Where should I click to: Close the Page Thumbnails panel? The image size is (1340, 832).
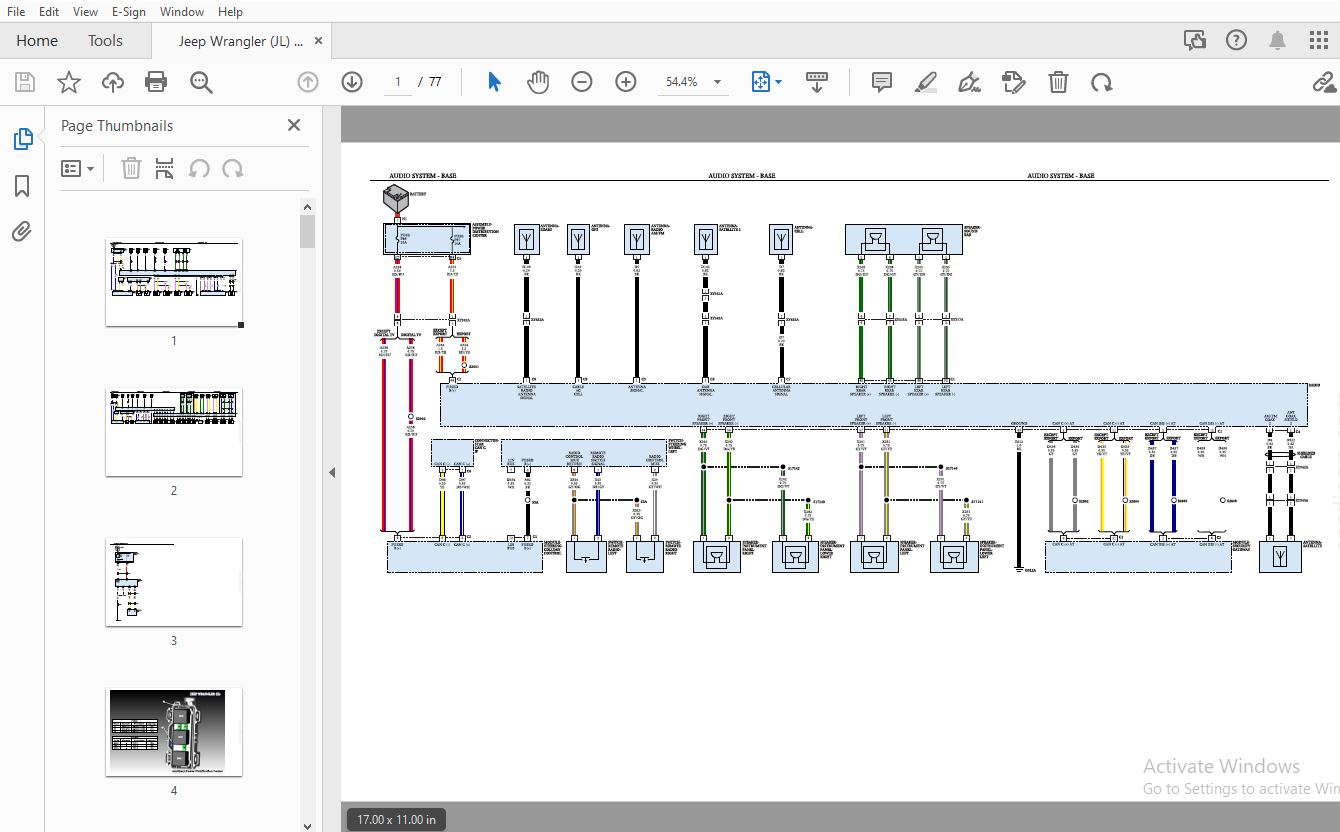294,125
